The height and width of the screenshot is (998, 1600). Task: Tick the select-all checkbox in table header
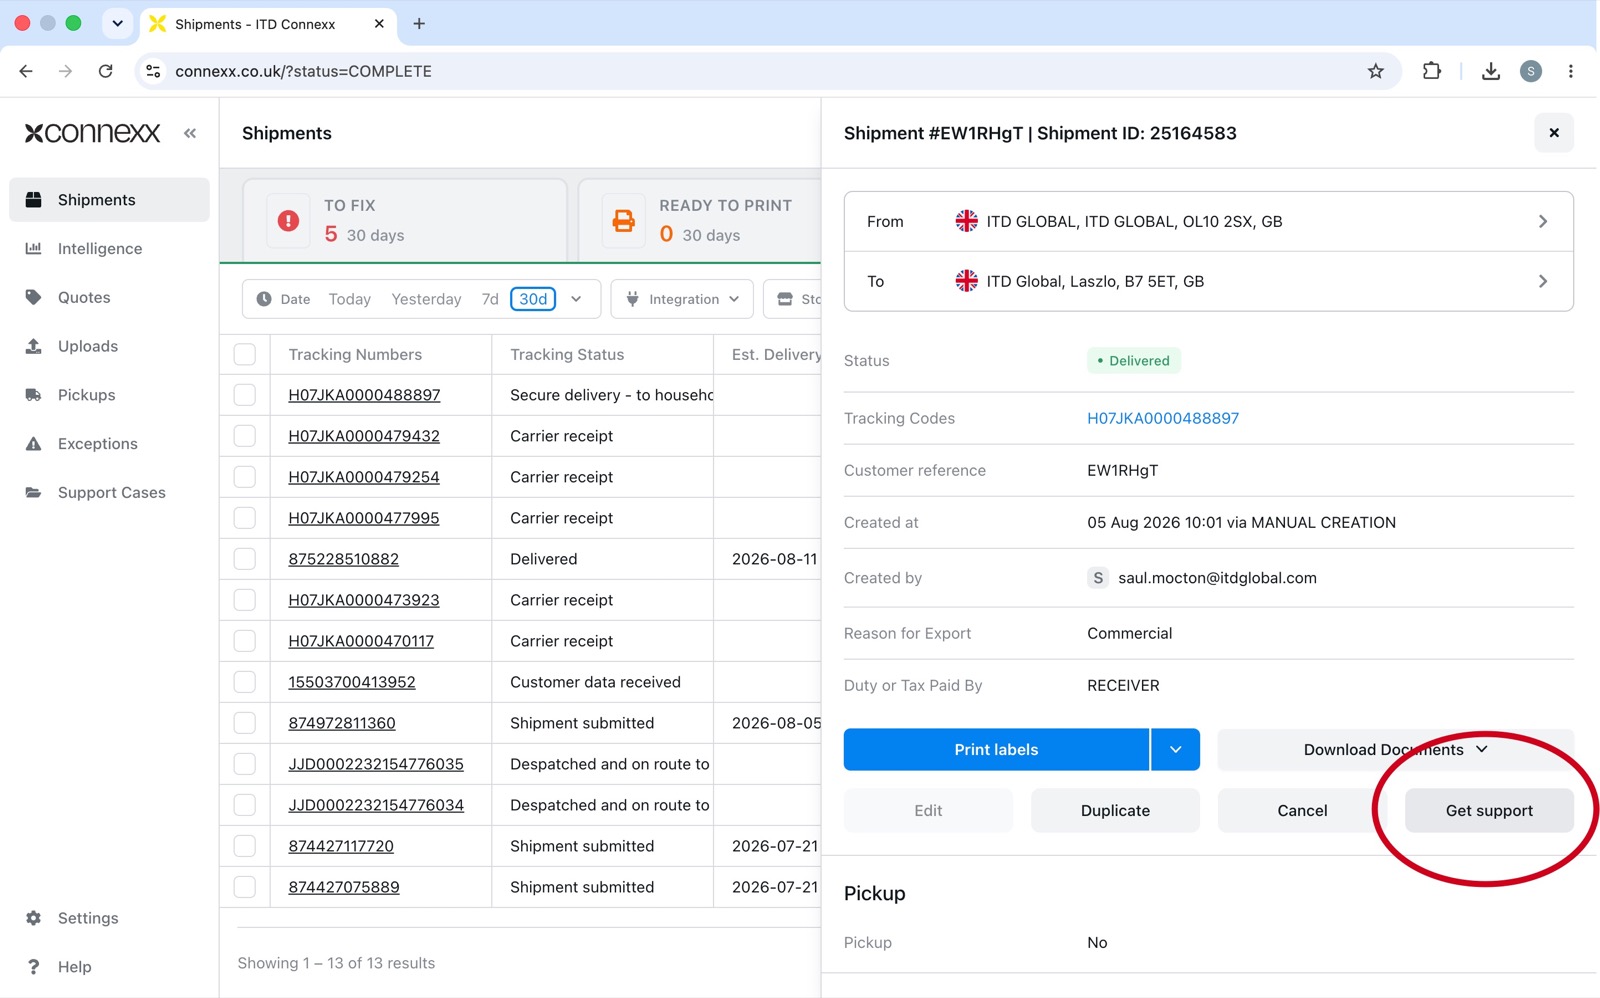tap(245, 354)
